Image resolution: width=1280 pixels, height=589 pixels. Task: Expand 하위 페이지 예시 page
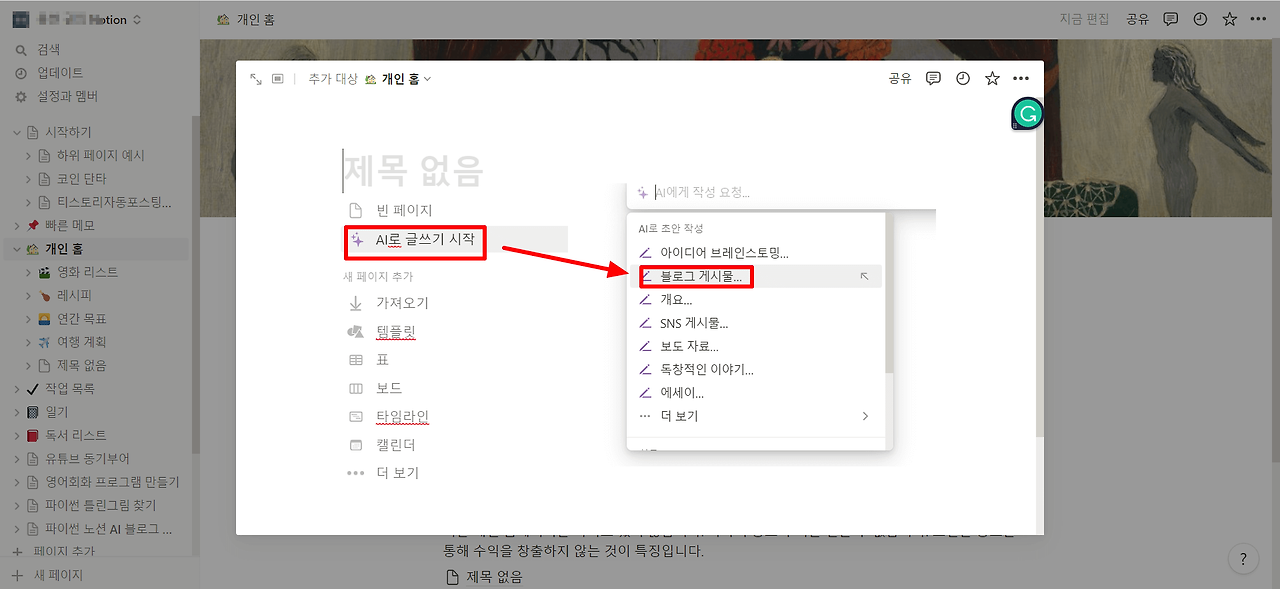pyautogui.click(x=29, y=155)
